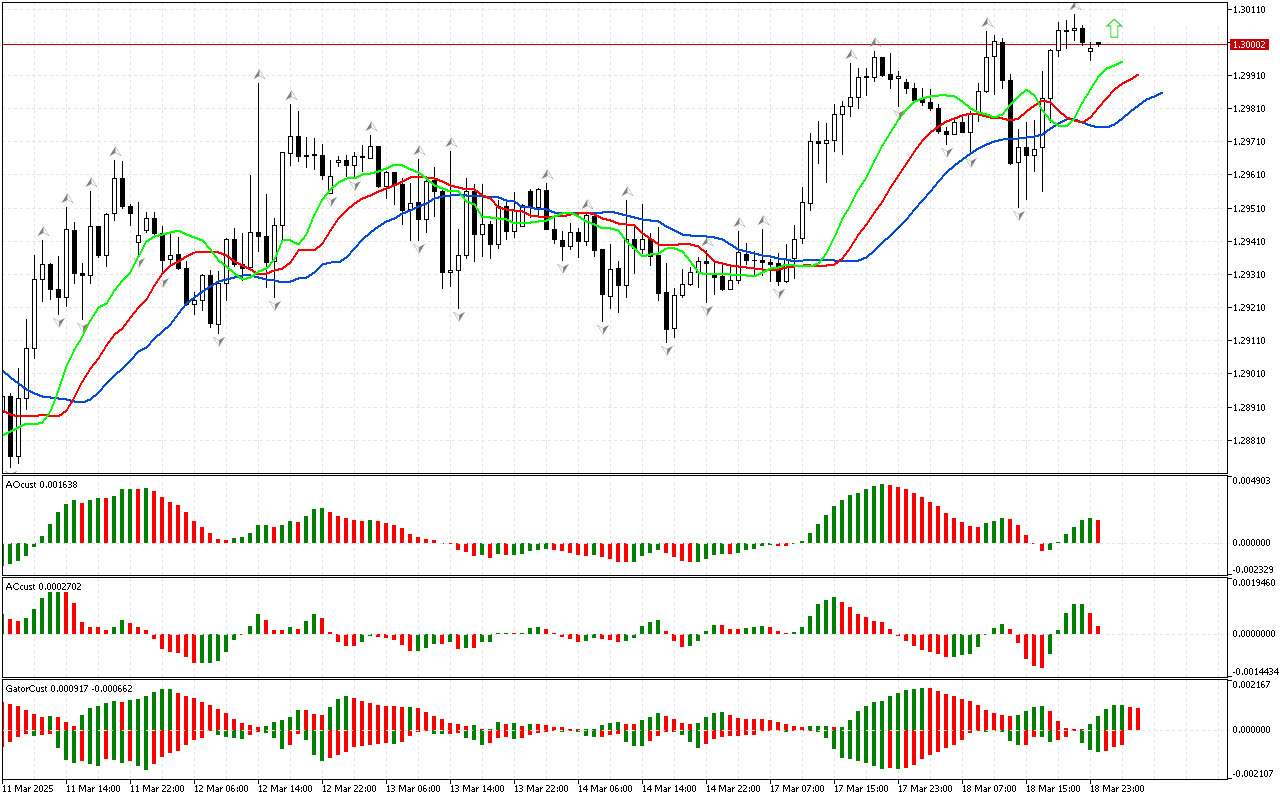
Task: Click ACcust scale maximum 0.0019460
Action: [1254, 582]
